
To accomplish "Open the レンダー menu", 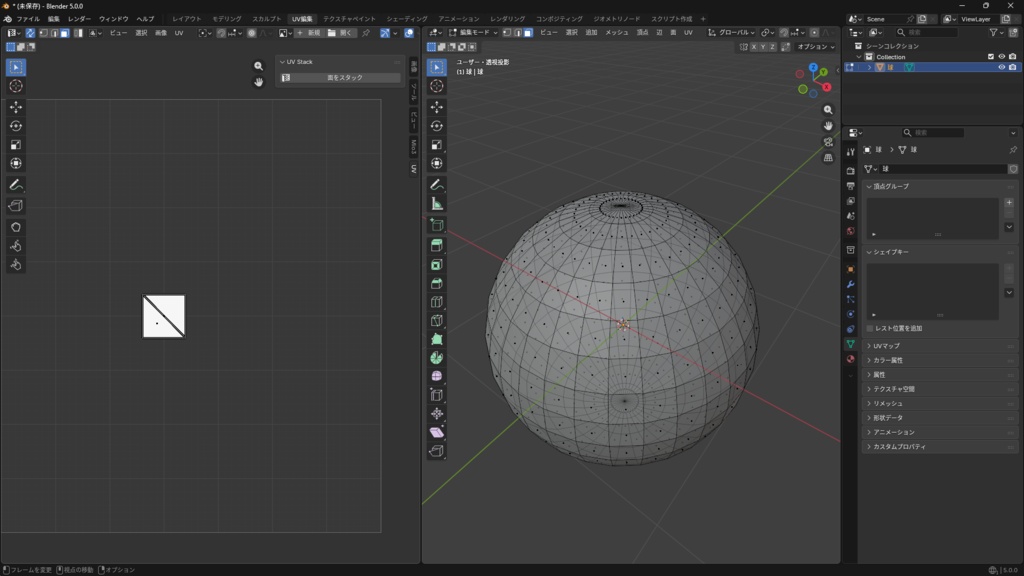I will (x=79, y=19).
